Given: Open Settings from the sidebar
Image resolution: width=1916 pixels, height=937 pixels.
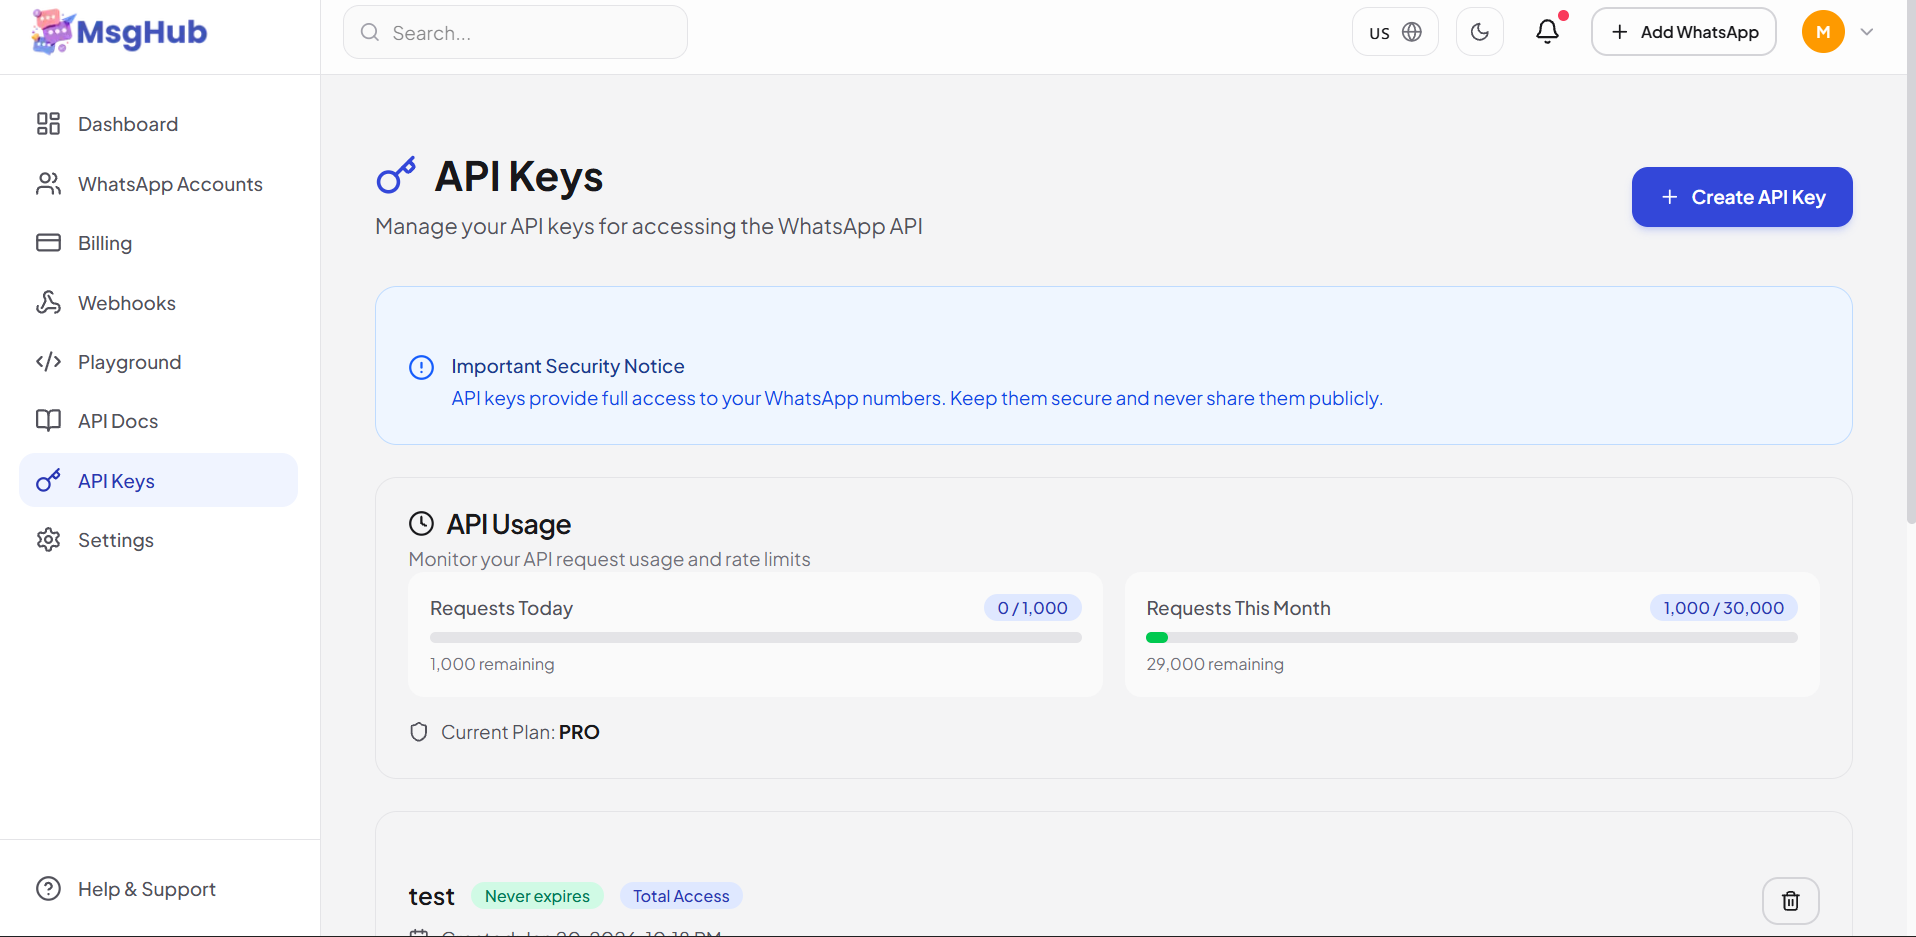Looking at the screenshot, I should (159, 540).
